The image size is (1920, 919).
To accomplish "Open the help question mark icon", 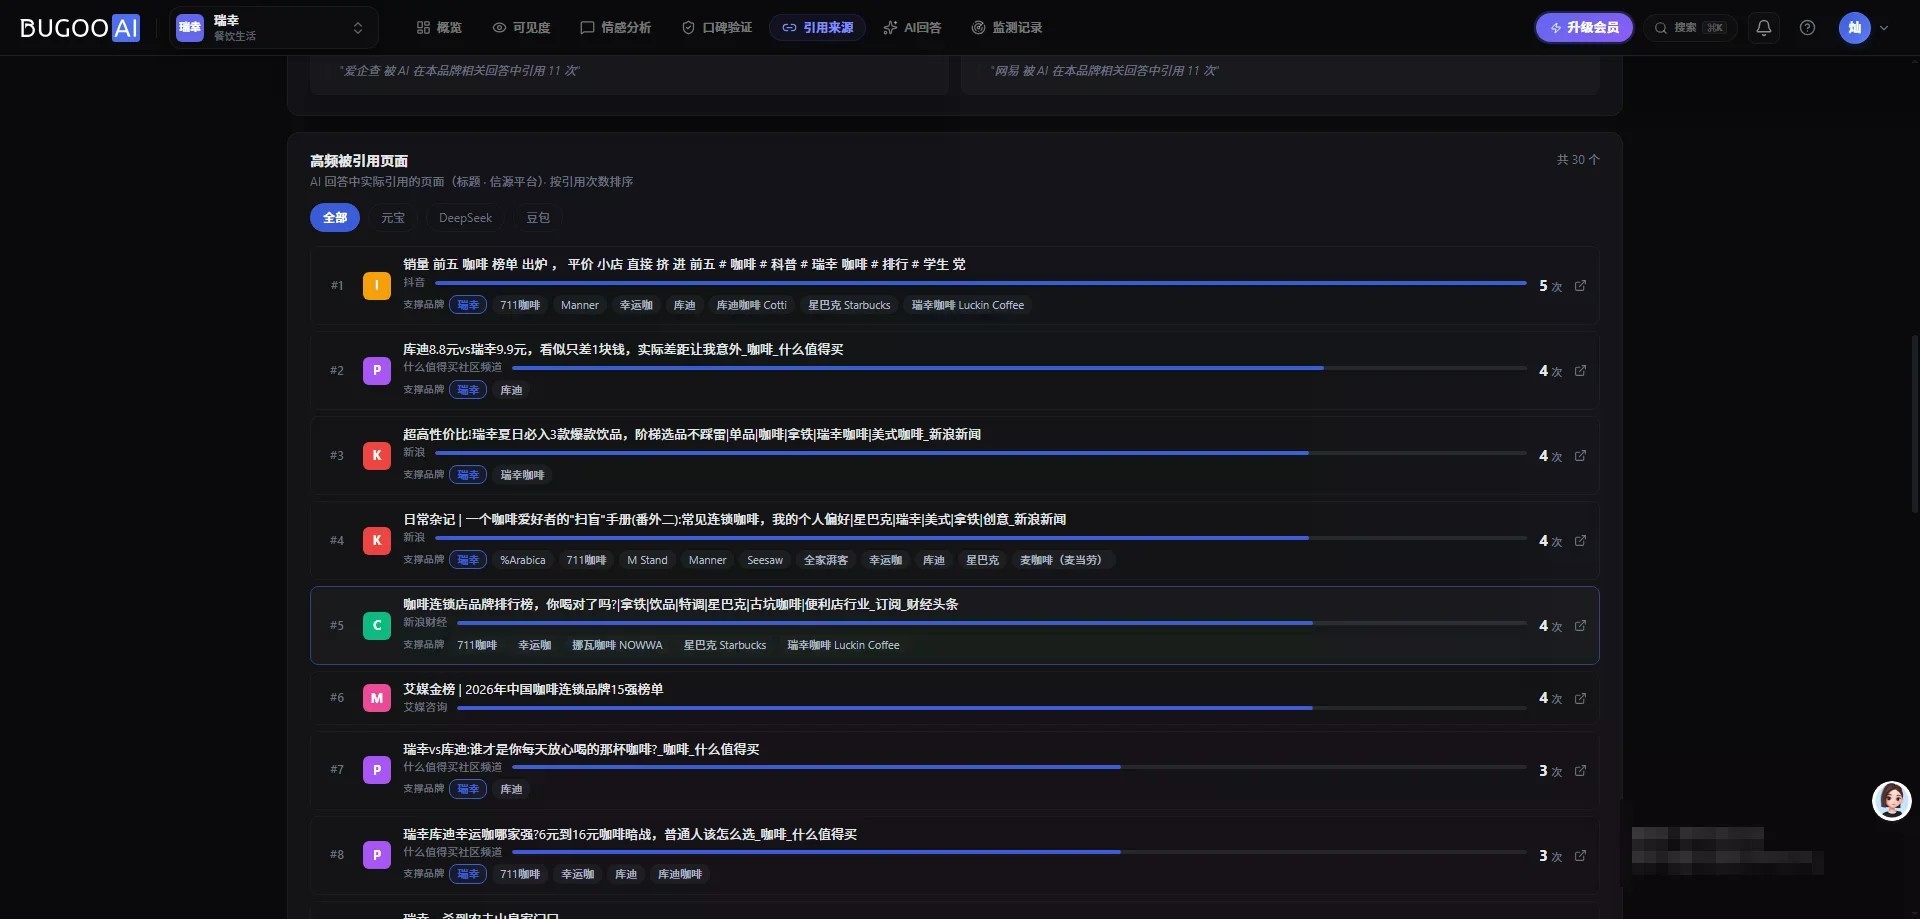I will (x=1807, y=28).
